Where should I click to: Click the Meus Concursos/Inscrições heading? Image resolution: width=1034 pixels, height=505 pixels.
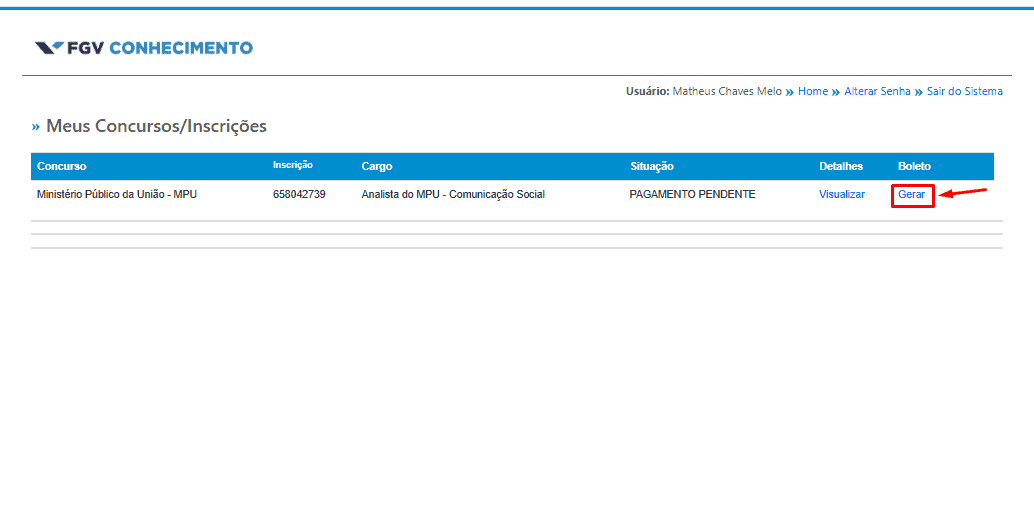click(x=156, y=126)
